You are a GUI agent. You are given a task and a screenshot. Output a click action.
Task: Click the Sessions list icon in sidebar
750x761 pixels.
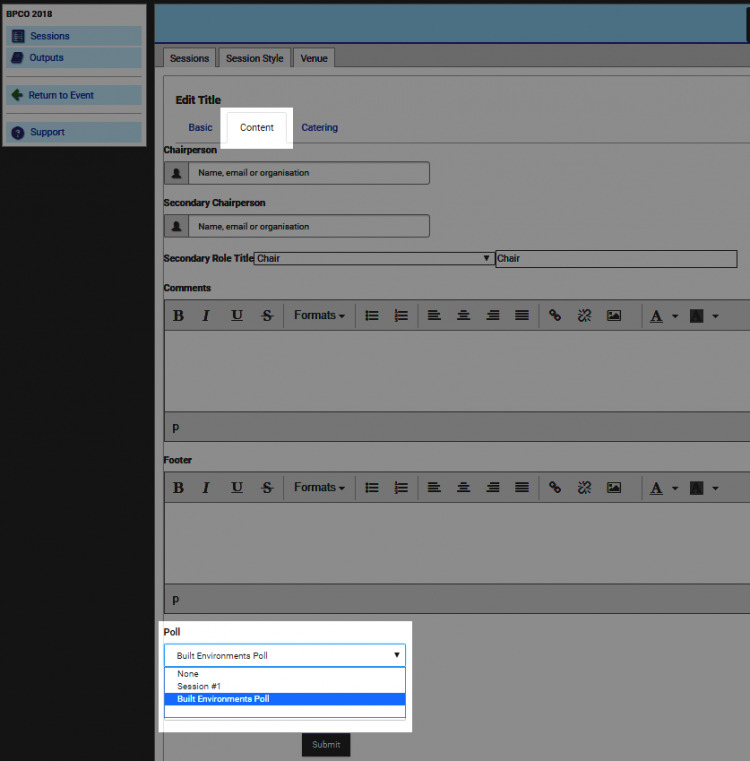18,36
